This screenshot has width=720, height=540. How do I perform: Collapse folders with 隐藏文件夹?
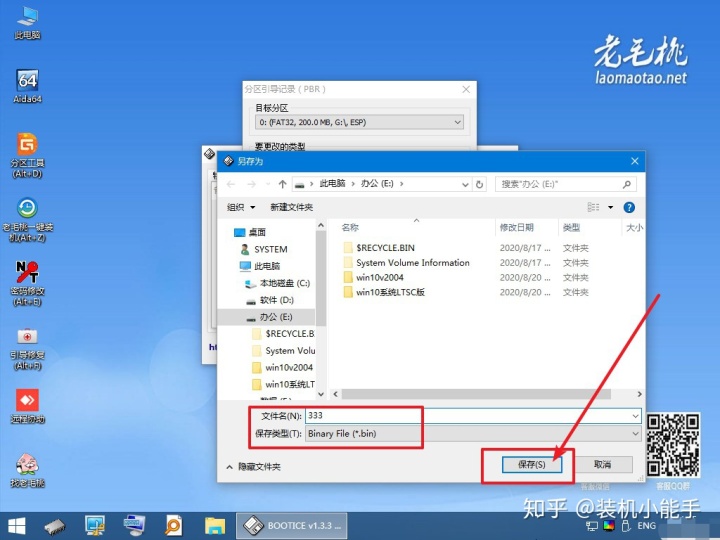pyautogui.click(x=253, y=467)
